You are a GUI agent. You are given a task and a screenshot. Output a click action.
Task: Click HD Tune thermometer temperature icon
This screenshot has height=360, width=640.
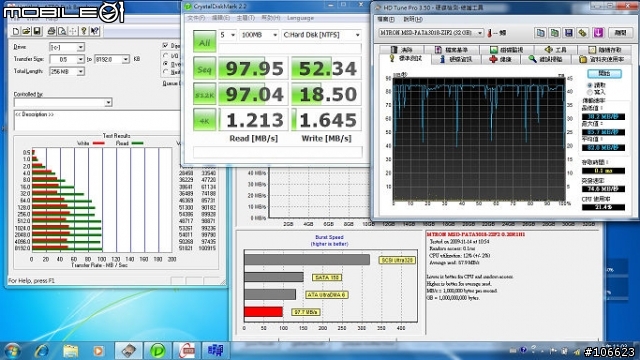(489, 33)
